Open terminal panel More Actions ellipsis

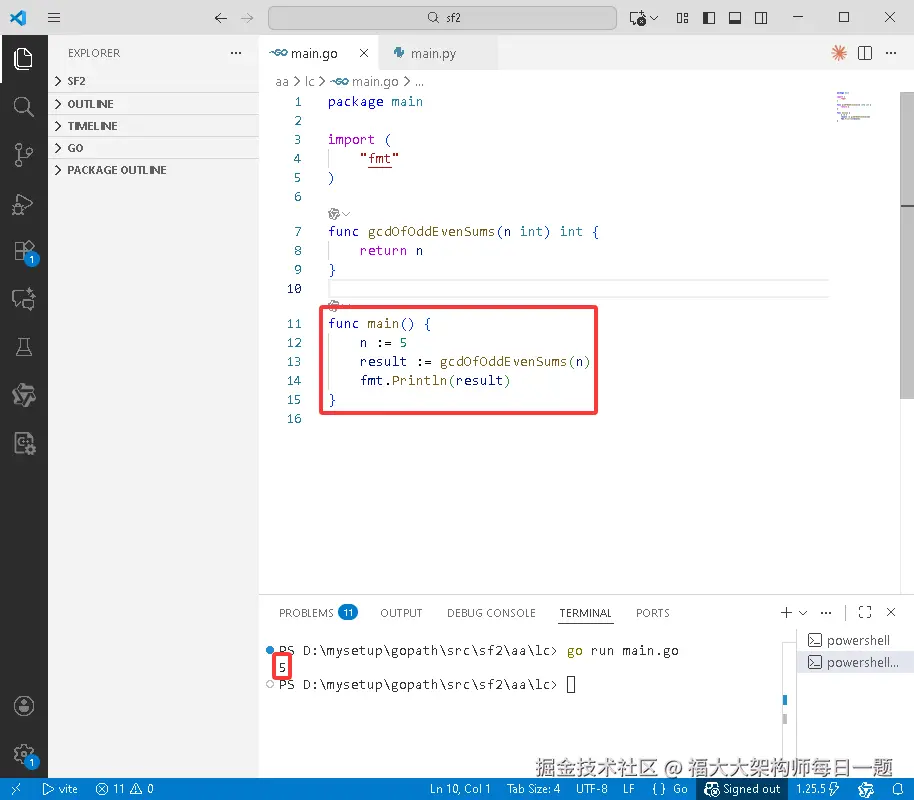[825, 612]
